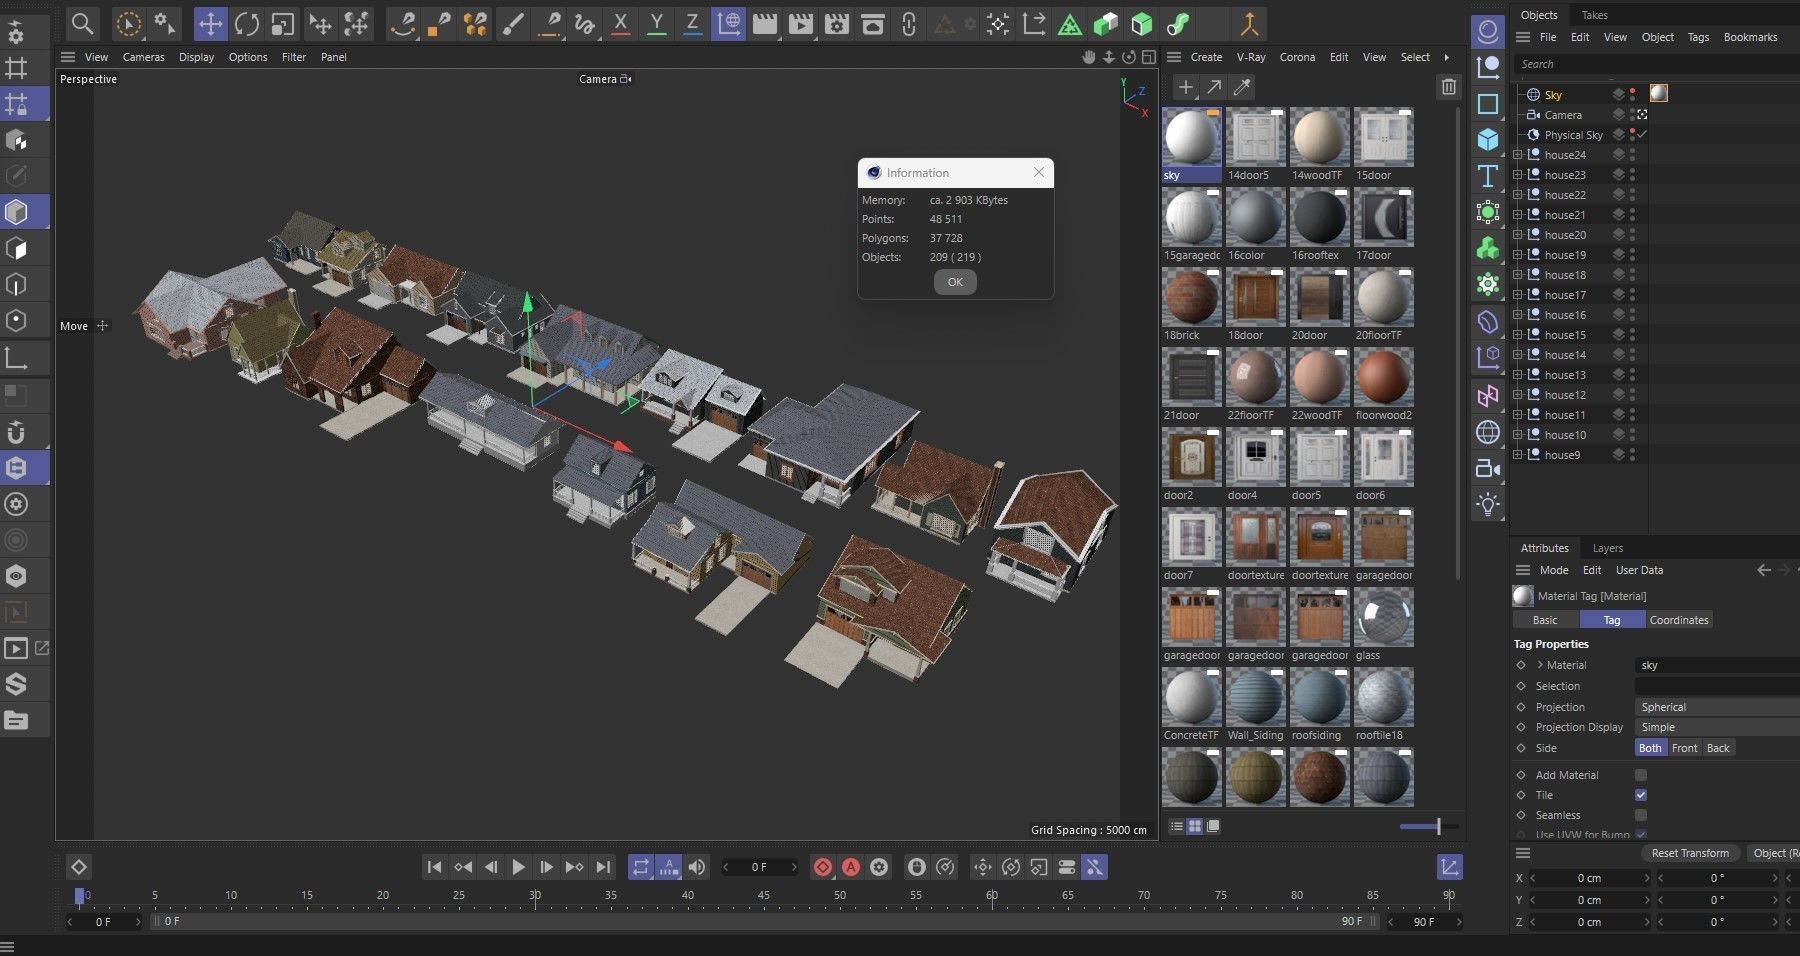Switch to the Coordinates tab
Screen dimensions: 1800x956
[x=1678, y=620]
